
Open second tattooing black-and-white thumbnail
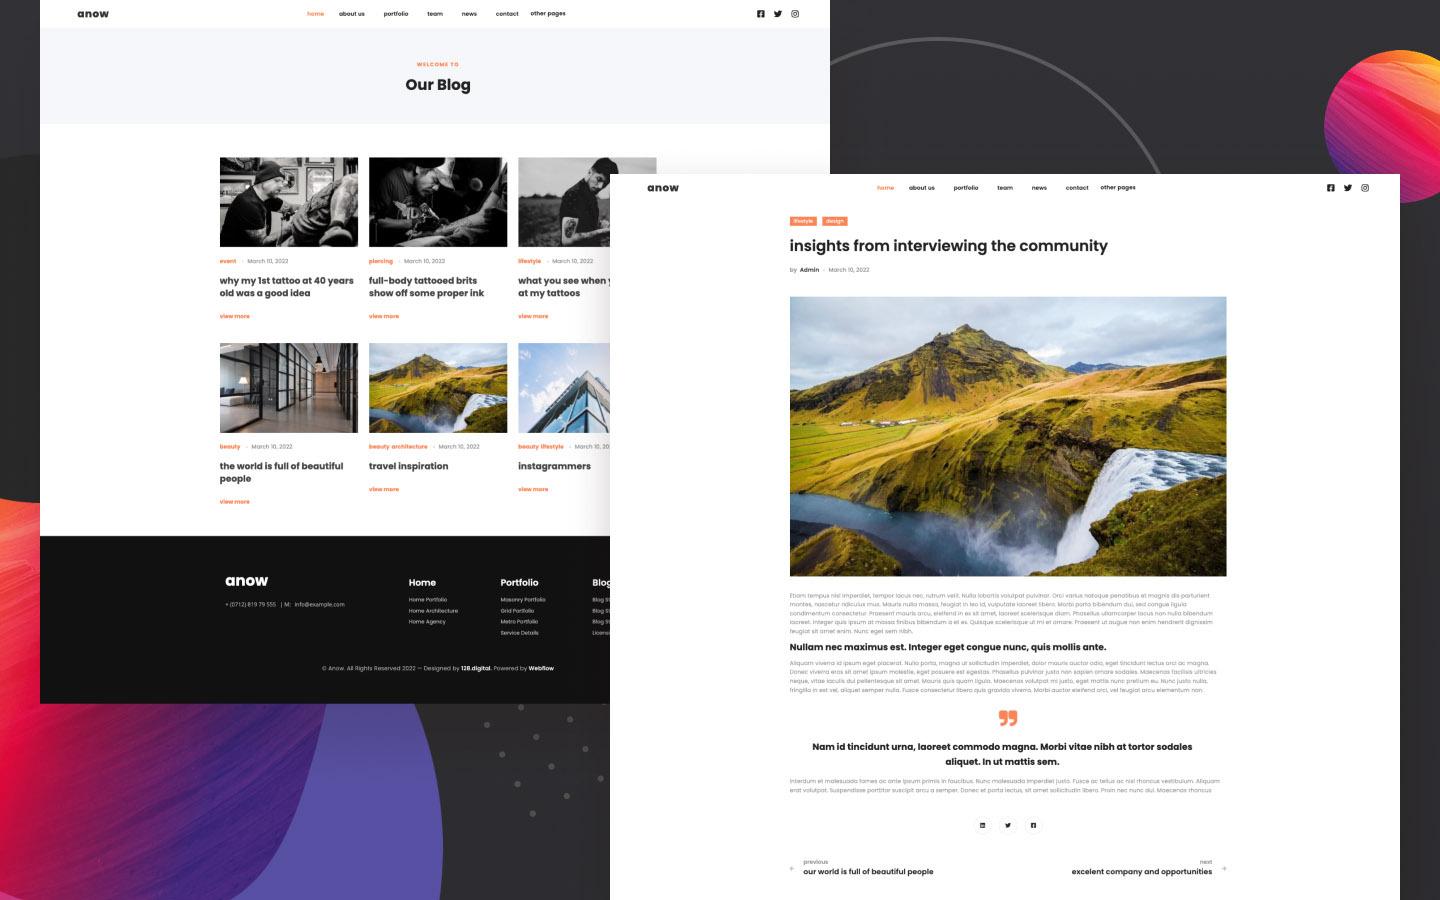438,202
